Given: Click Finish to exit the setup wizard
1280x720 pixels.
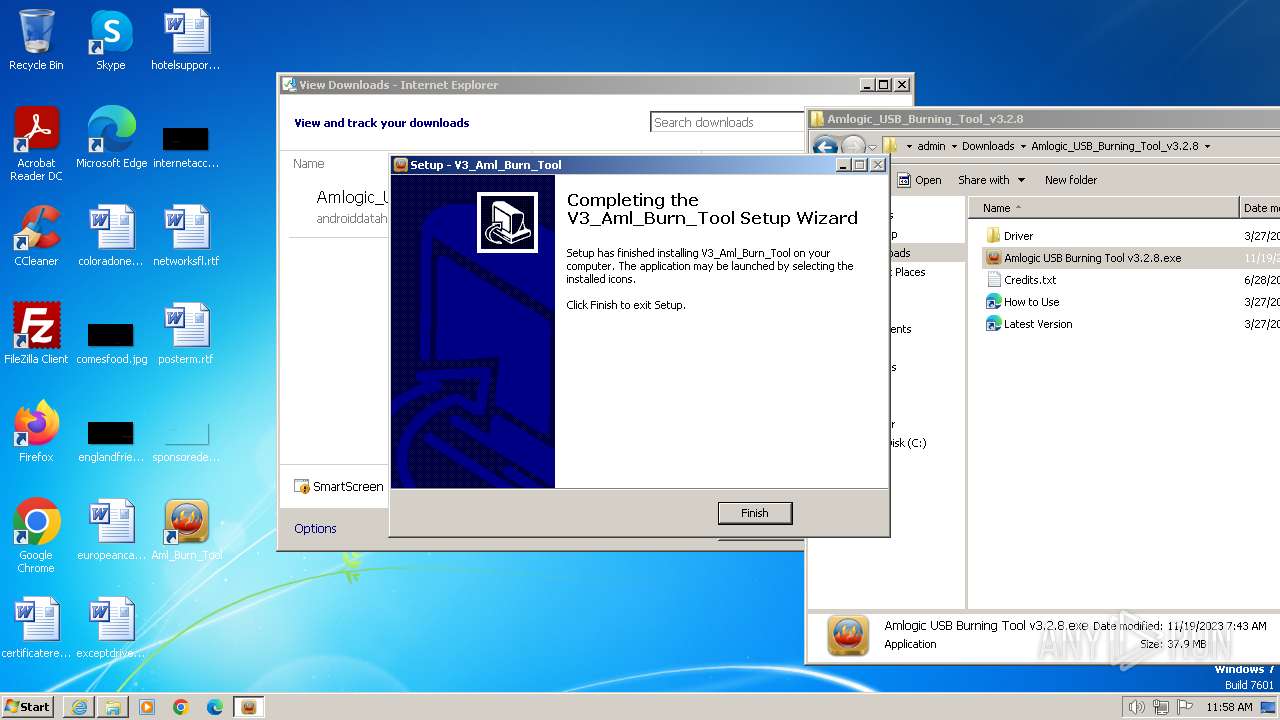Looking at the screenshot, I should 755,513.
